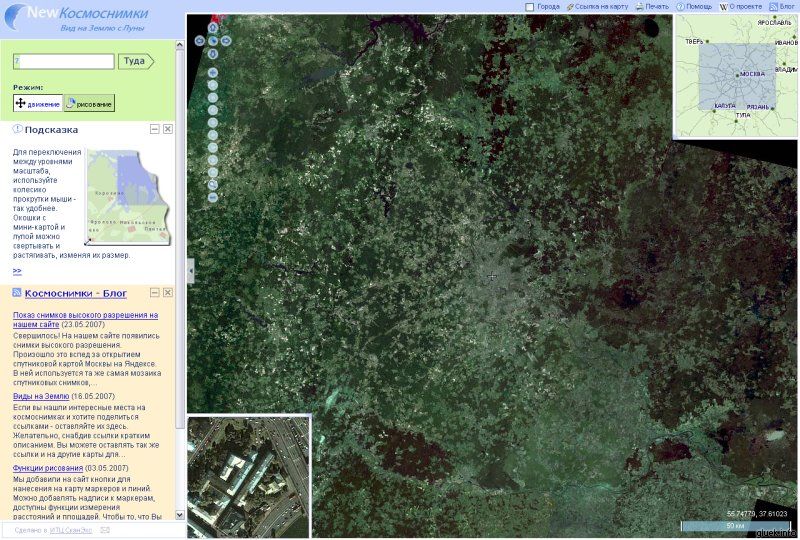The width and height of the screenshot is (800, 540).
Task: Pan the map up with the arrow
Action: point(213,28)
